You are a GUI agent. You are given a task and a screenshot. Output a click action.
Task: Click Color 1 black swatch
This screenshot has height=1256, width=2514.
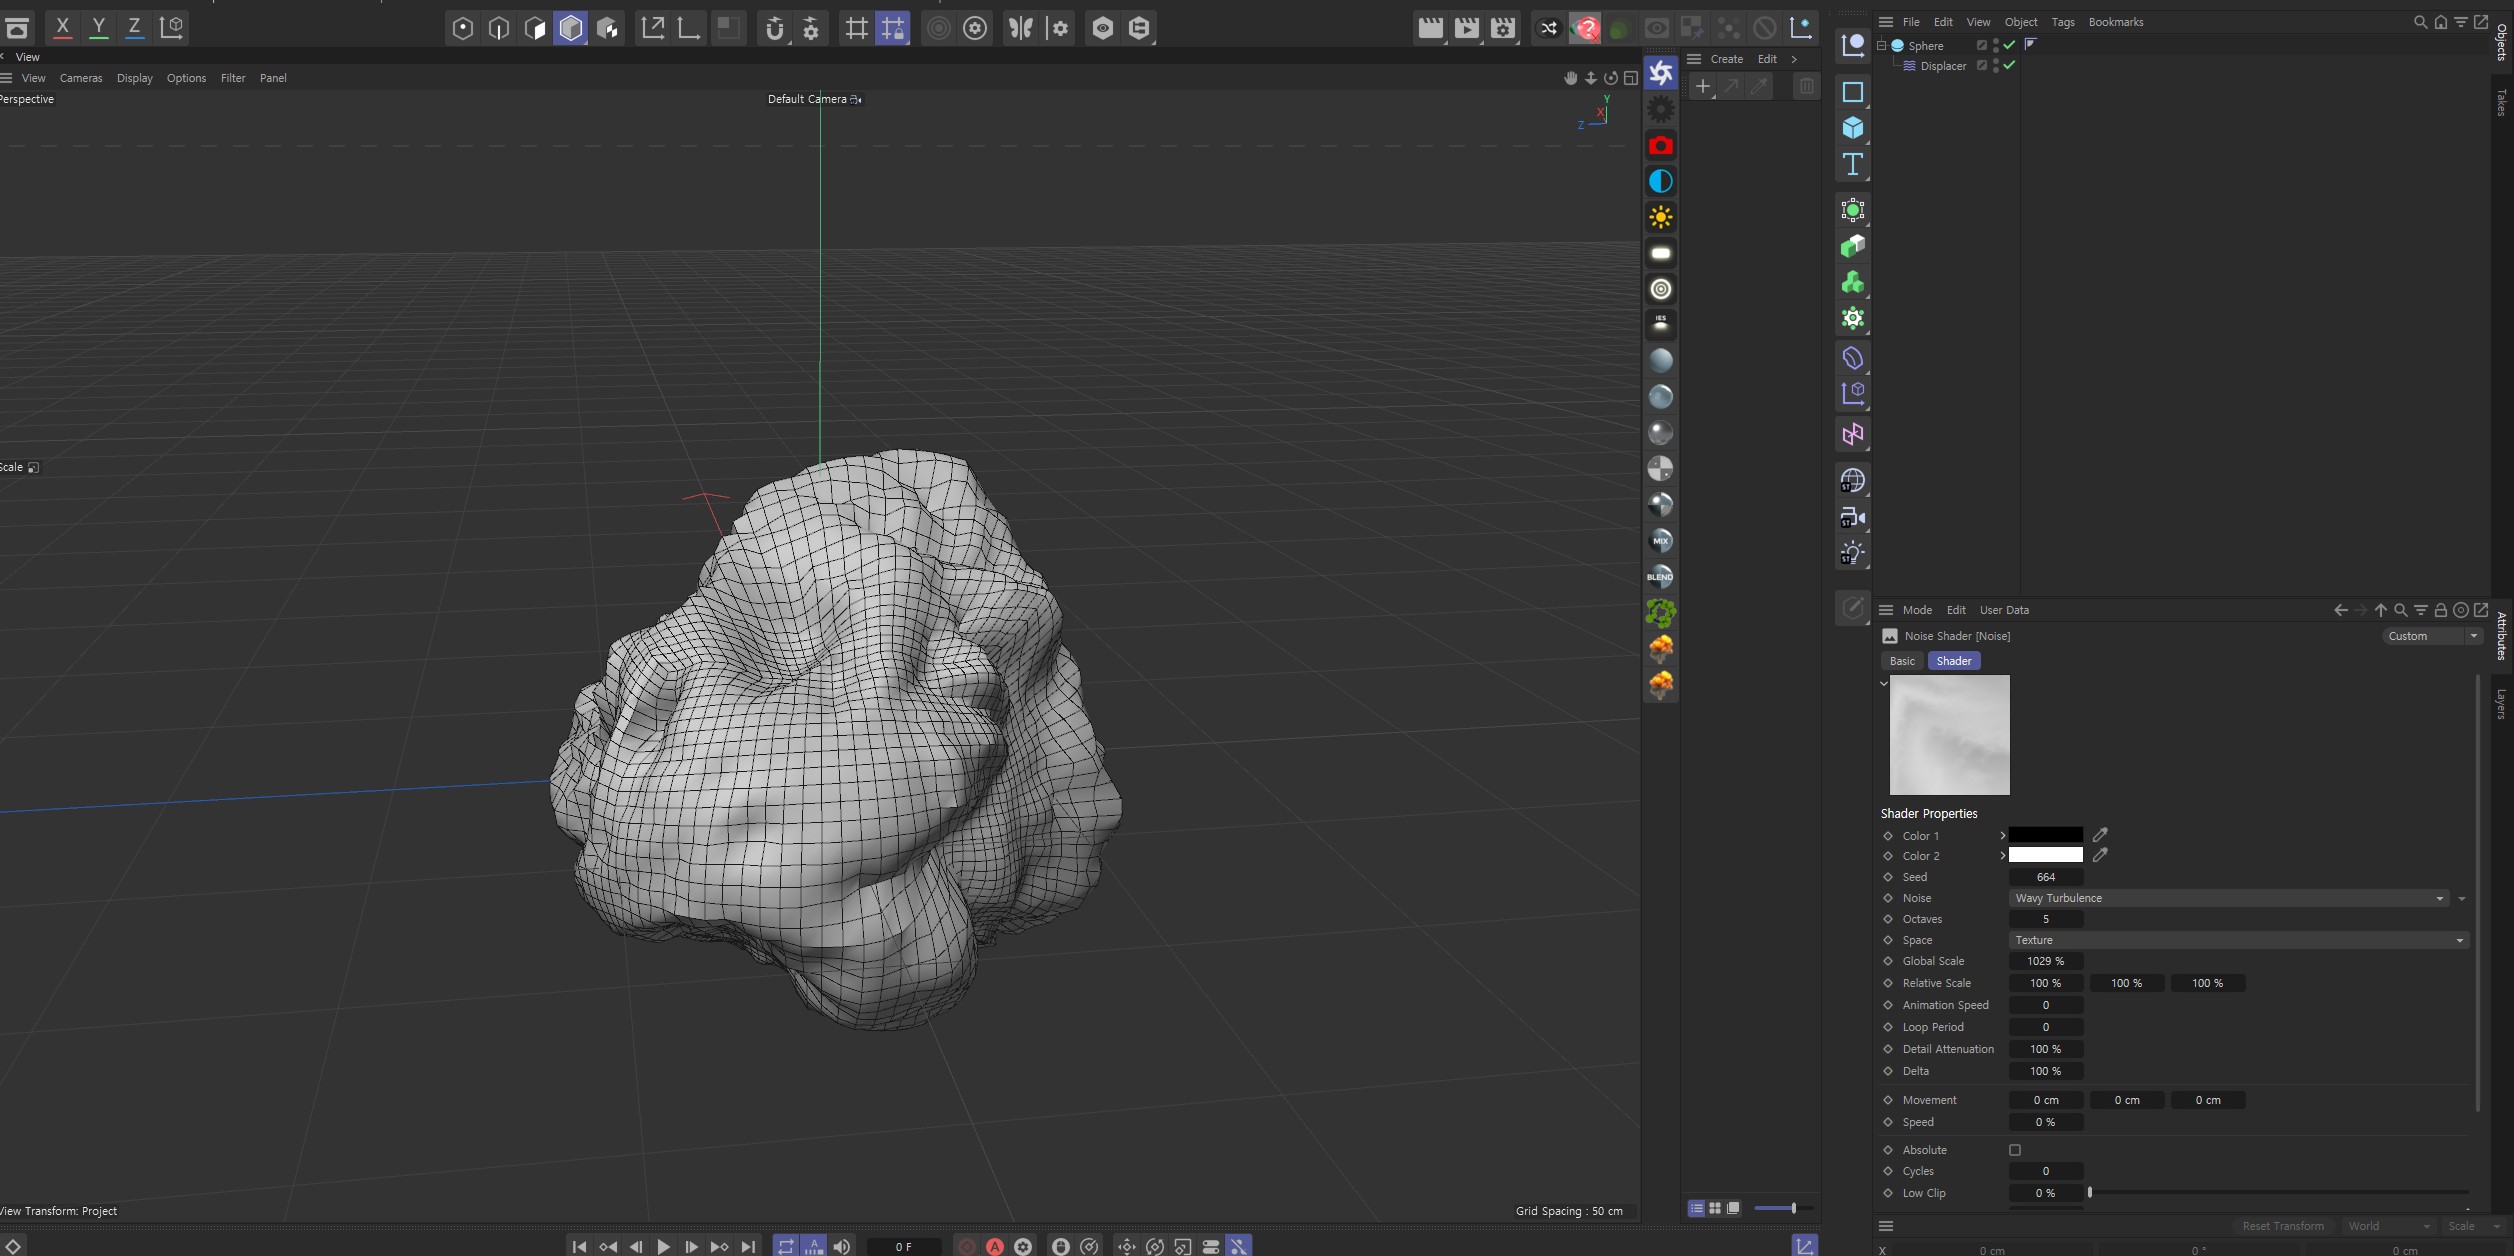point(2046,835)
